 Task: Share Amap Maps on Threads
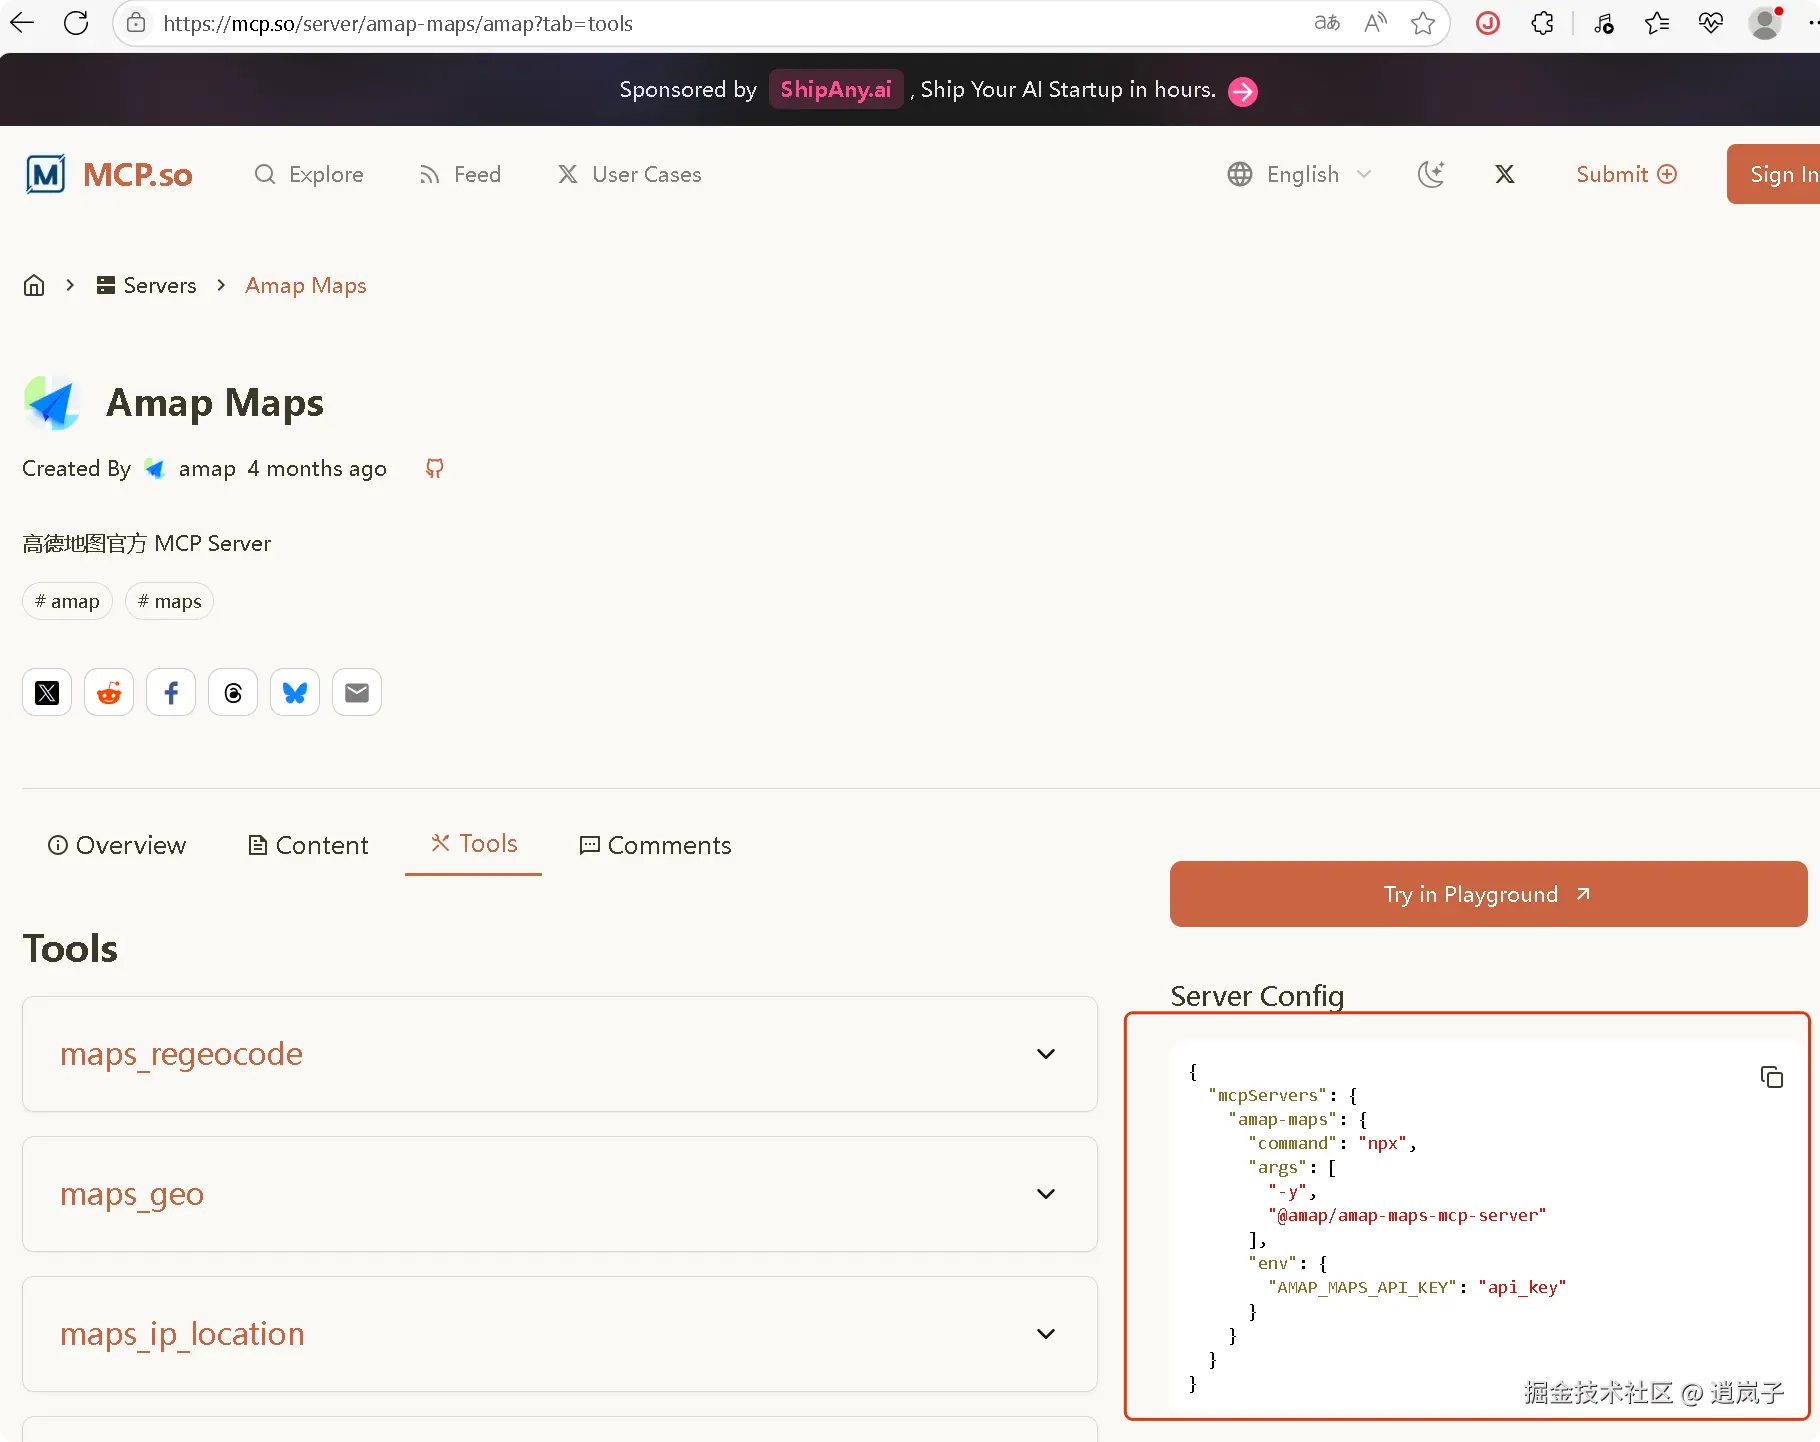pyautogui.click(x=233, y=692)
